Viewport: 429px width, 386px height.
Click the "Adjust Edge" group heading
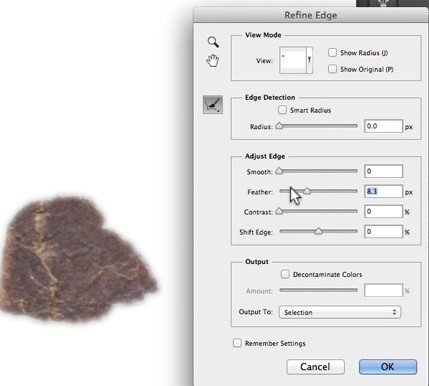(265, 156)
